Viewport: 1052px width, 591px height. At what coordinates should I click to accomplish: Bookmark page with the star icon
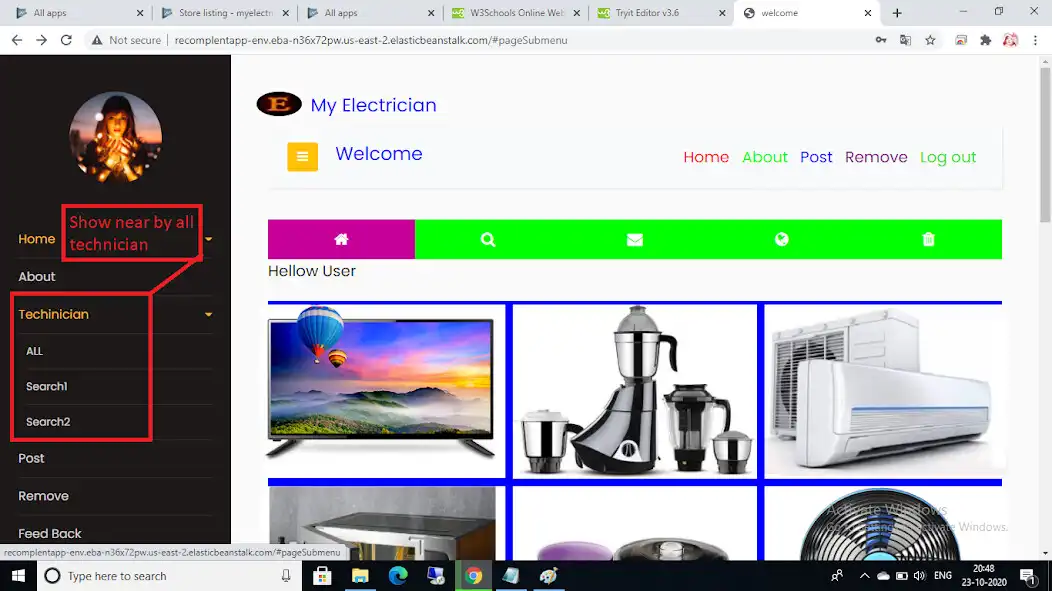coord(930,40)
